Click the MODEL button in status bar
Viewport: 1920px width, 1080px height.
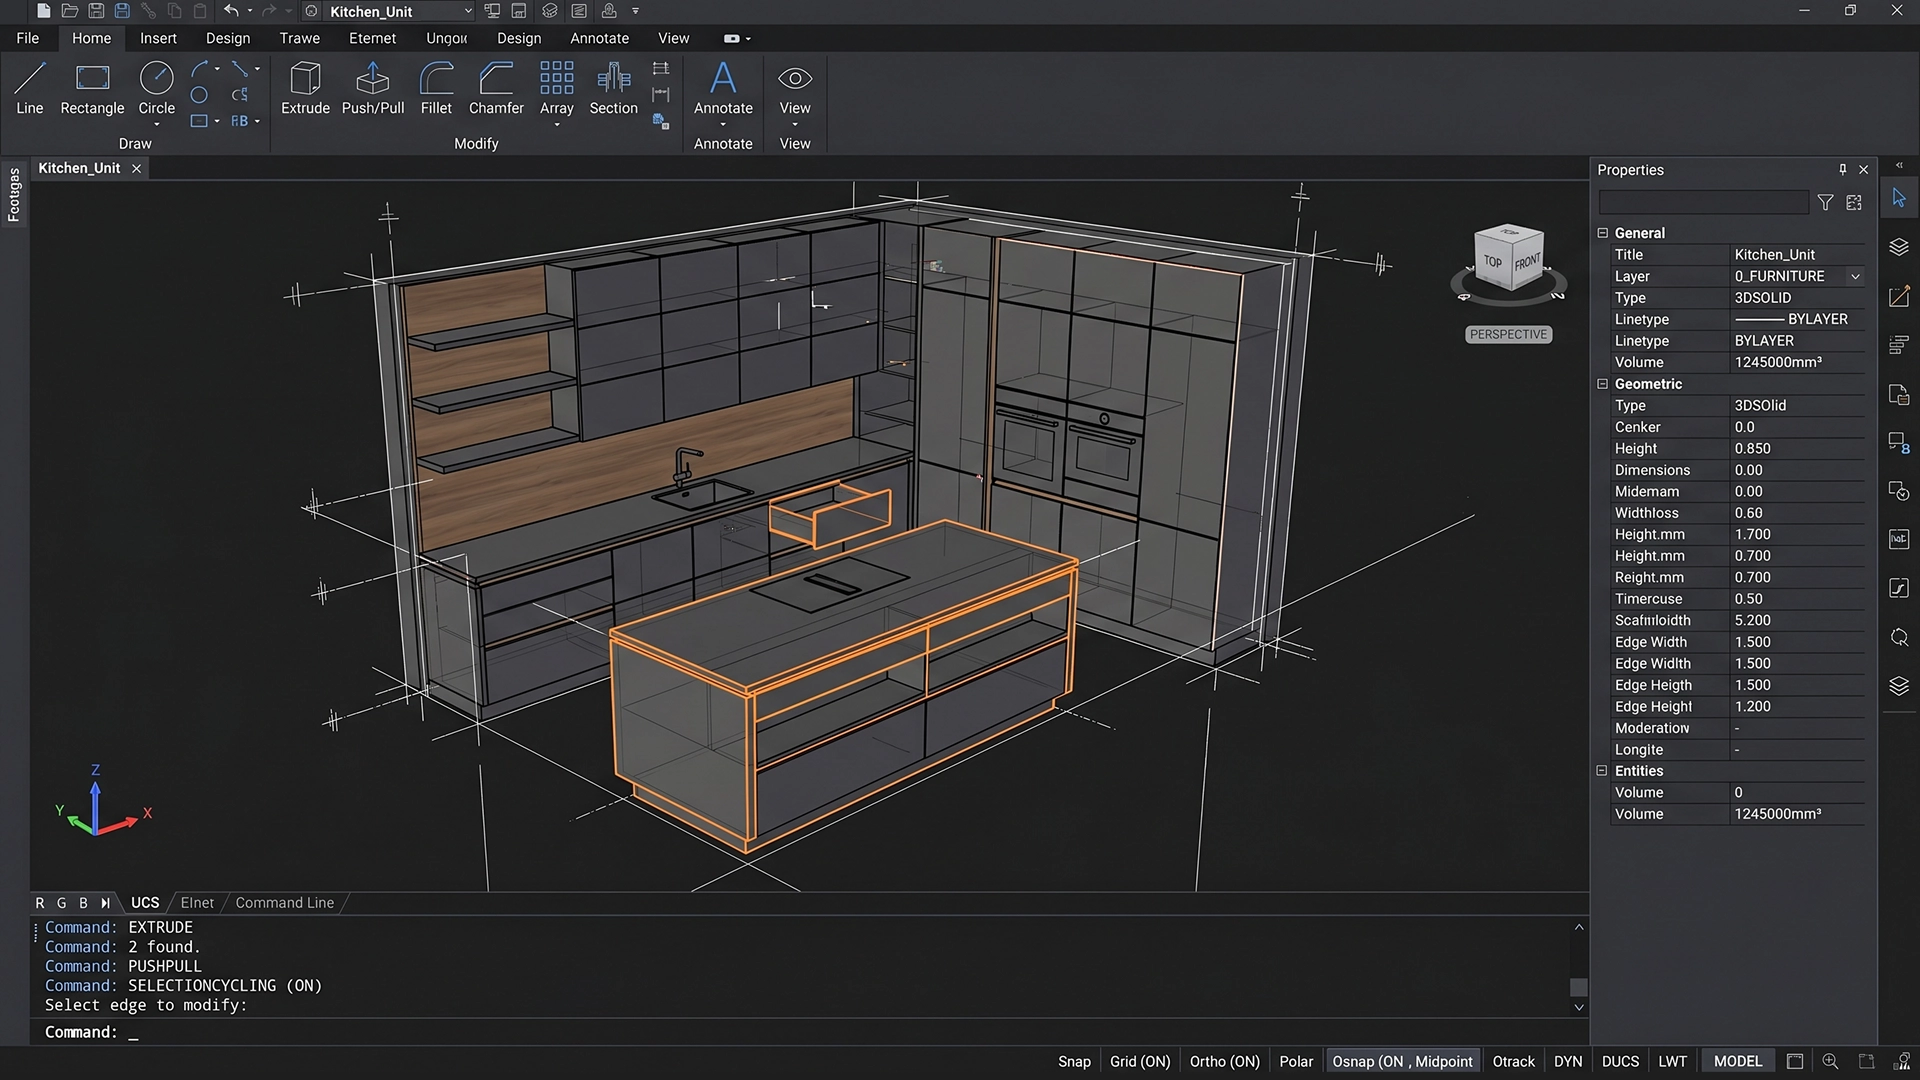1737,1060
